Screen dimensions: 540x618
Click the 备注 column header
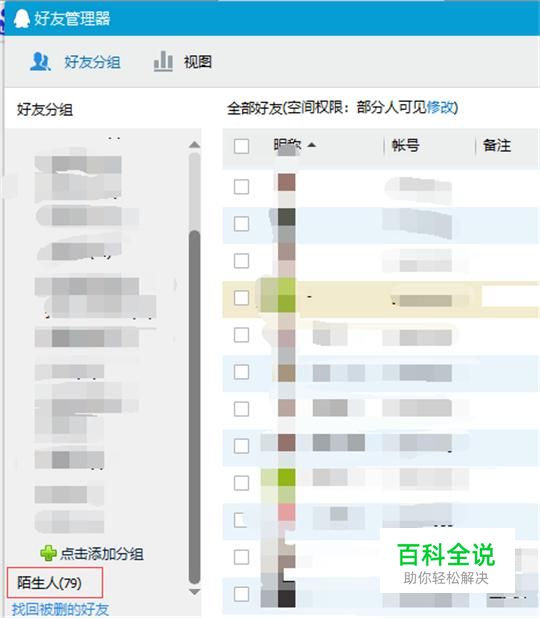pos(497,145)
